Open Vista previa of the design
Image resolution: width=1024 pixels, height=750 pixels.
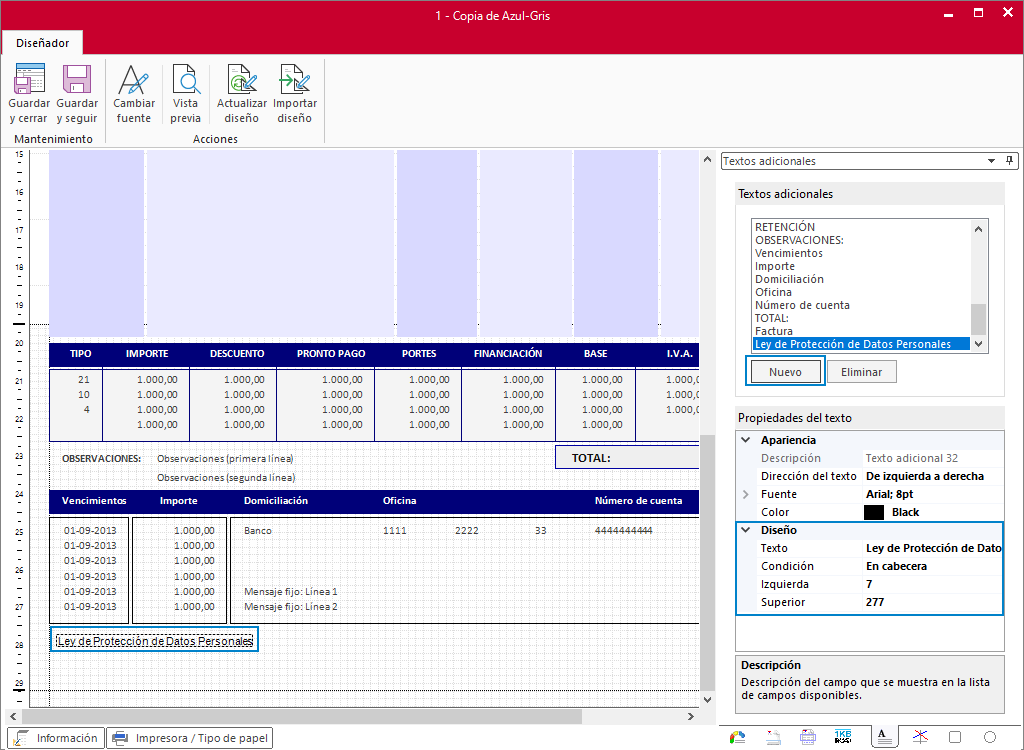pyautogui.click(x=185, y=93)
